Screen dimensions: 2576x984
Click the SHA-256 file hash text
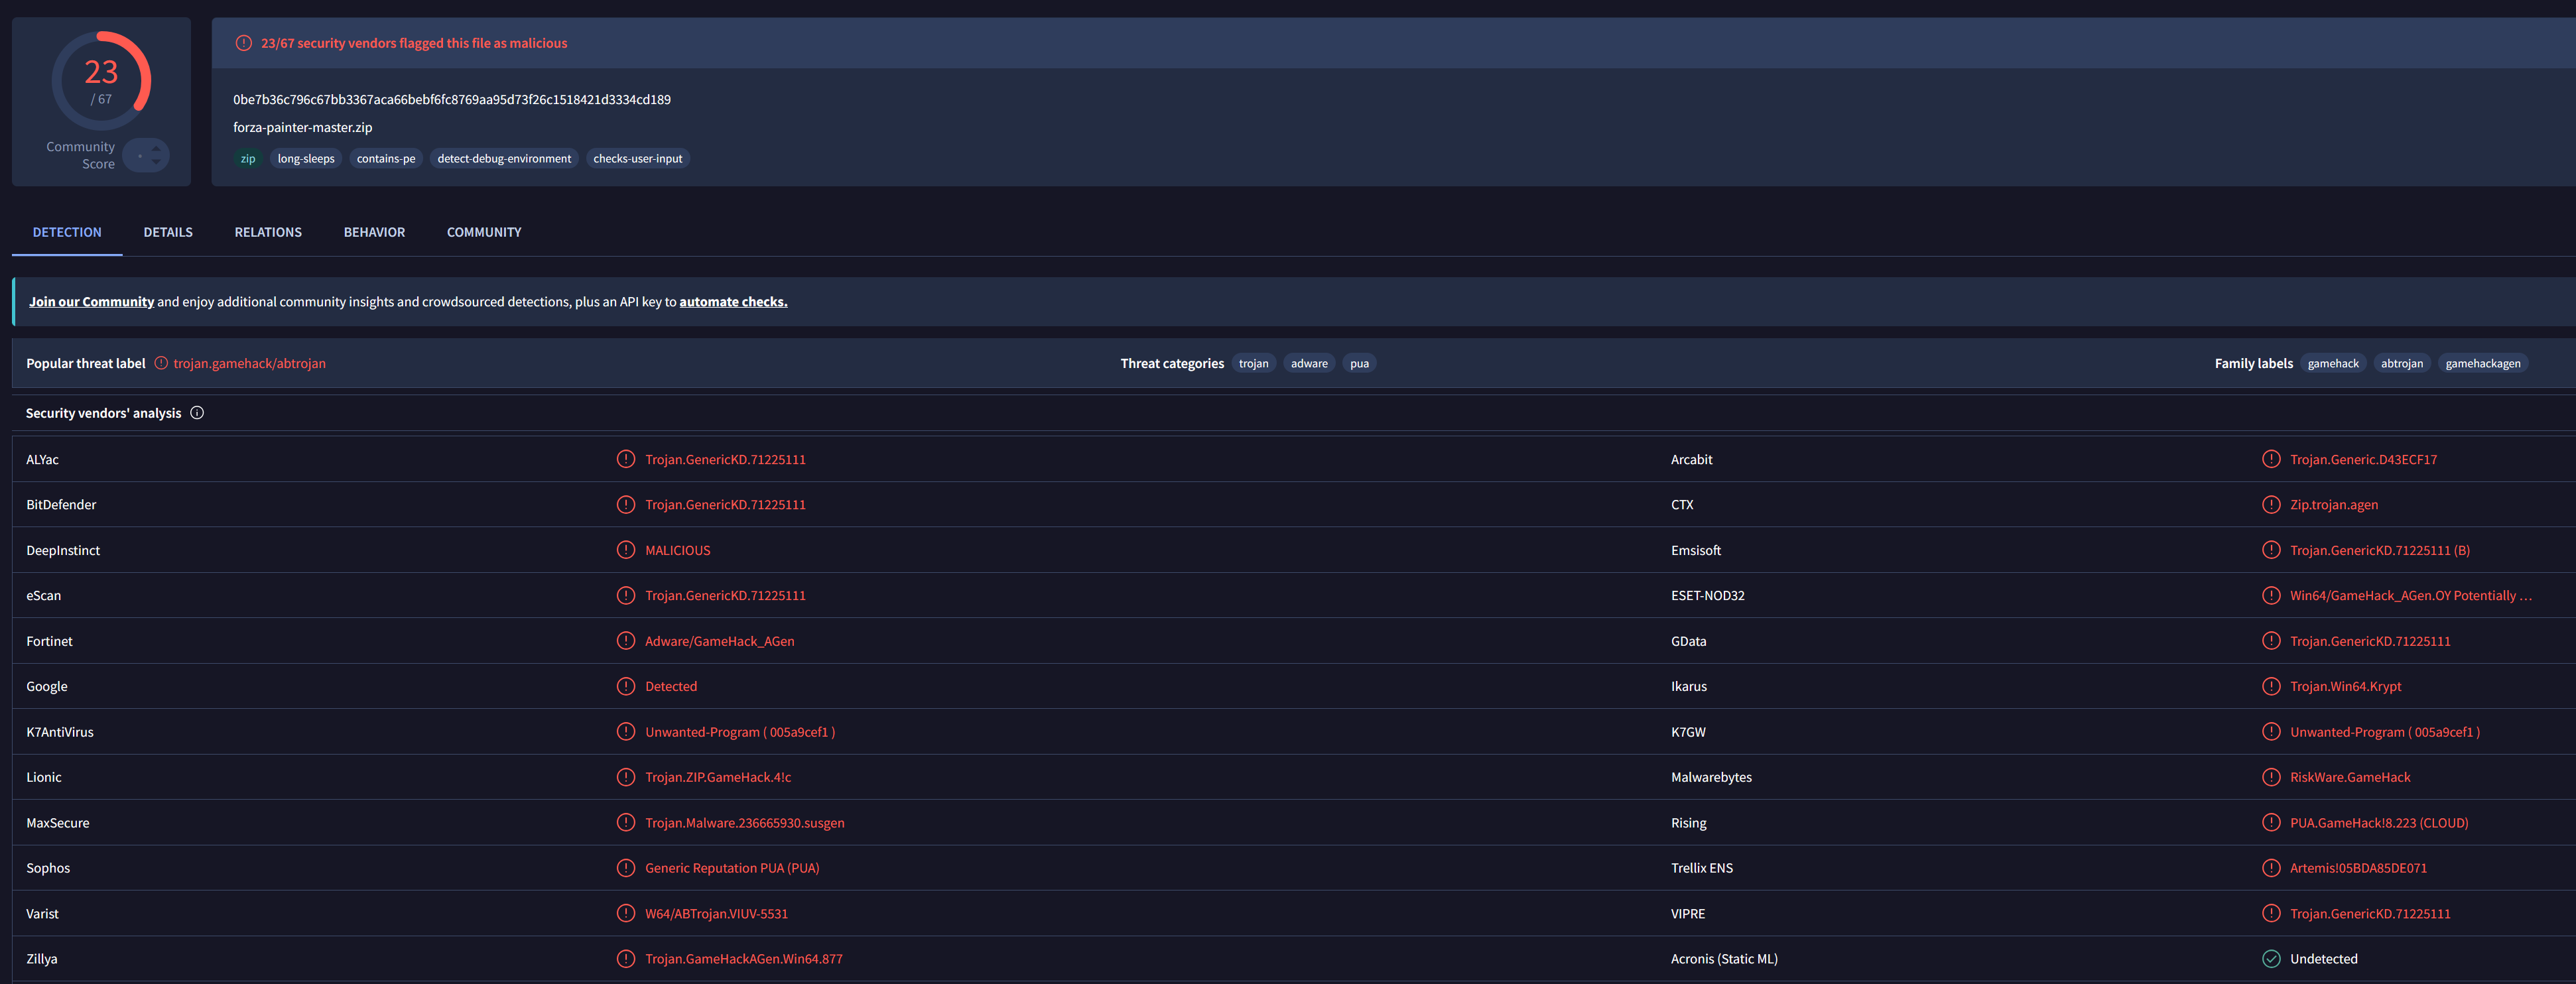[452, 99]
